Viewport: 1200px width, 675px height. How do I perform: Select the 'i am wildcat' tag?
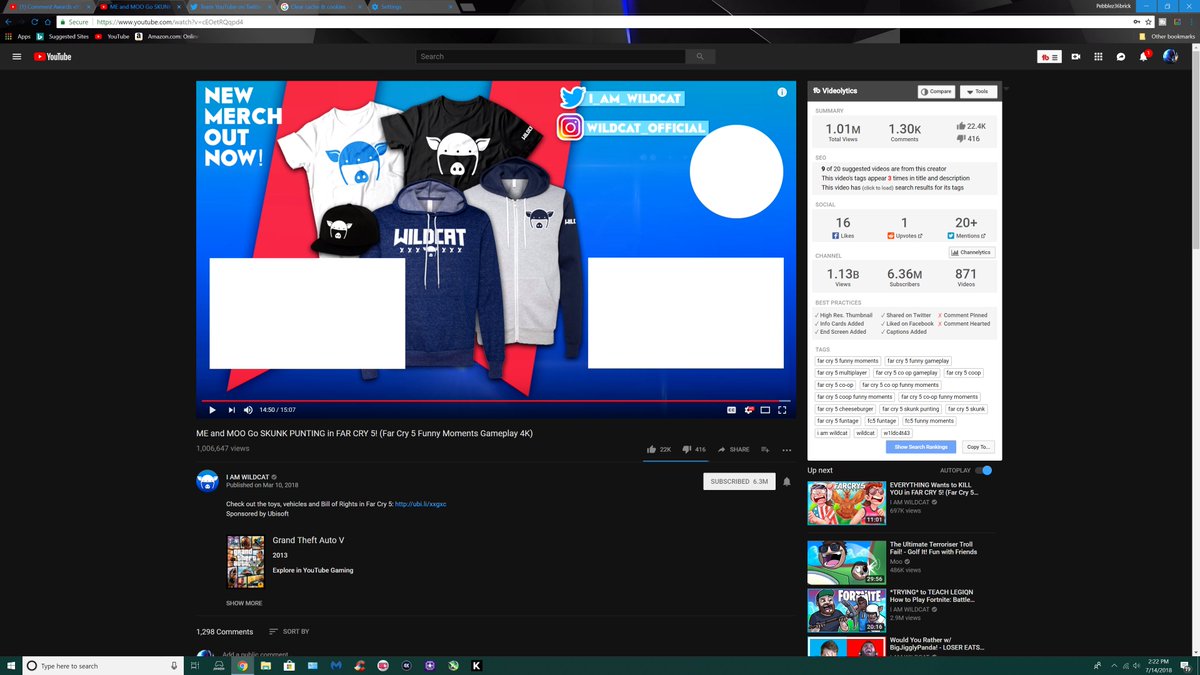coord(832,433)
